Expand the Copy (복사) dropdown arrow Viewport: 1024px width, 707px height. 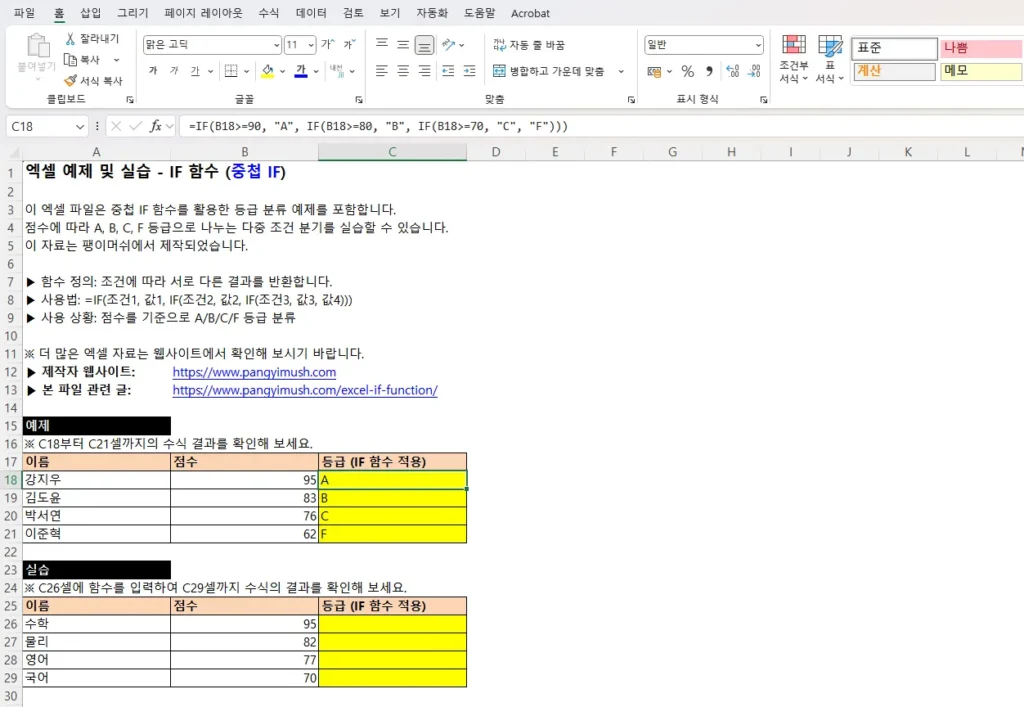(116, 60)
